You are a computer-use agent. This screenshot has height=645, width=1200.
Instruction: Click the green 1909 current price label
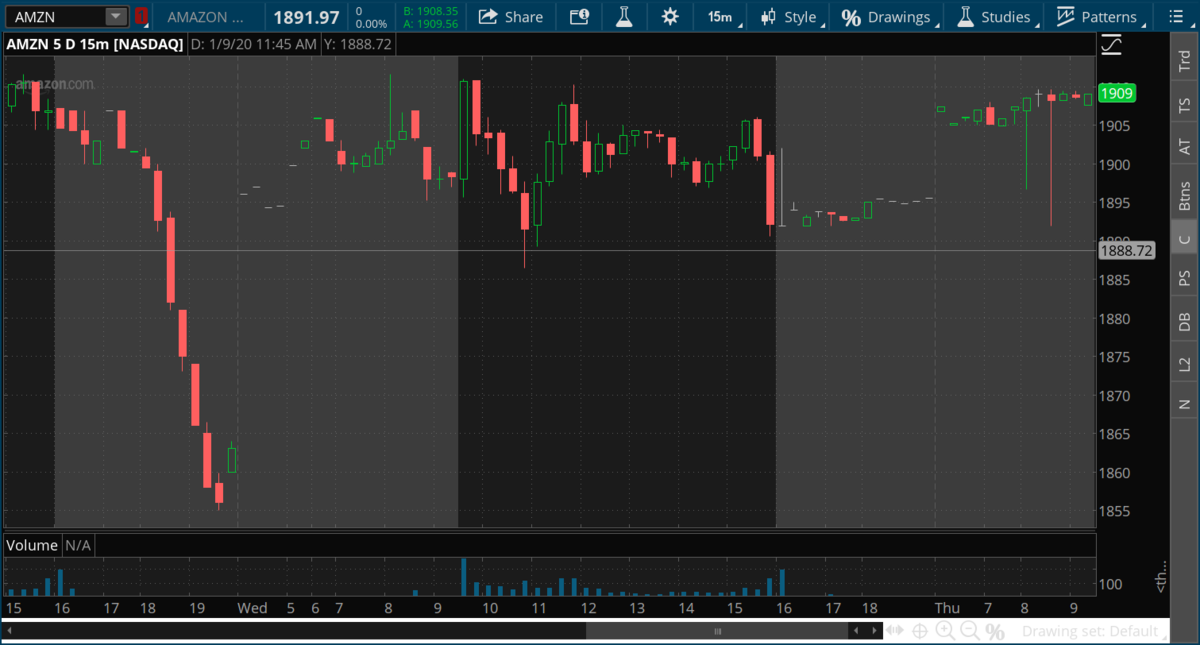click(x=1116, y=93)
